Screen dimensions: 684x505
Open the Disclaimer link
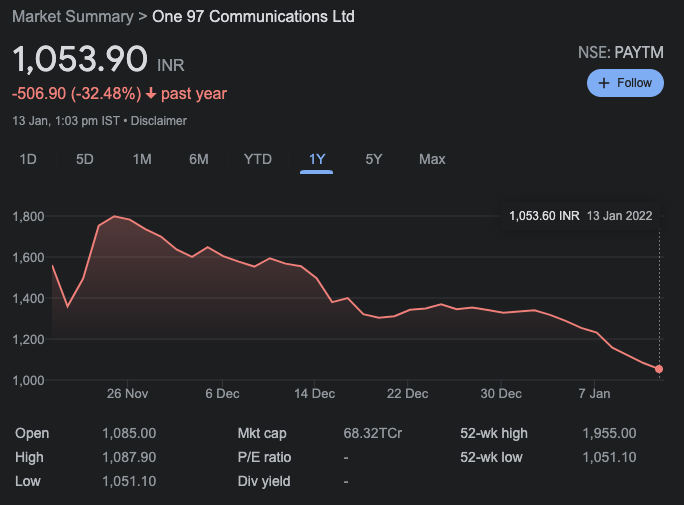coord(159,121)
